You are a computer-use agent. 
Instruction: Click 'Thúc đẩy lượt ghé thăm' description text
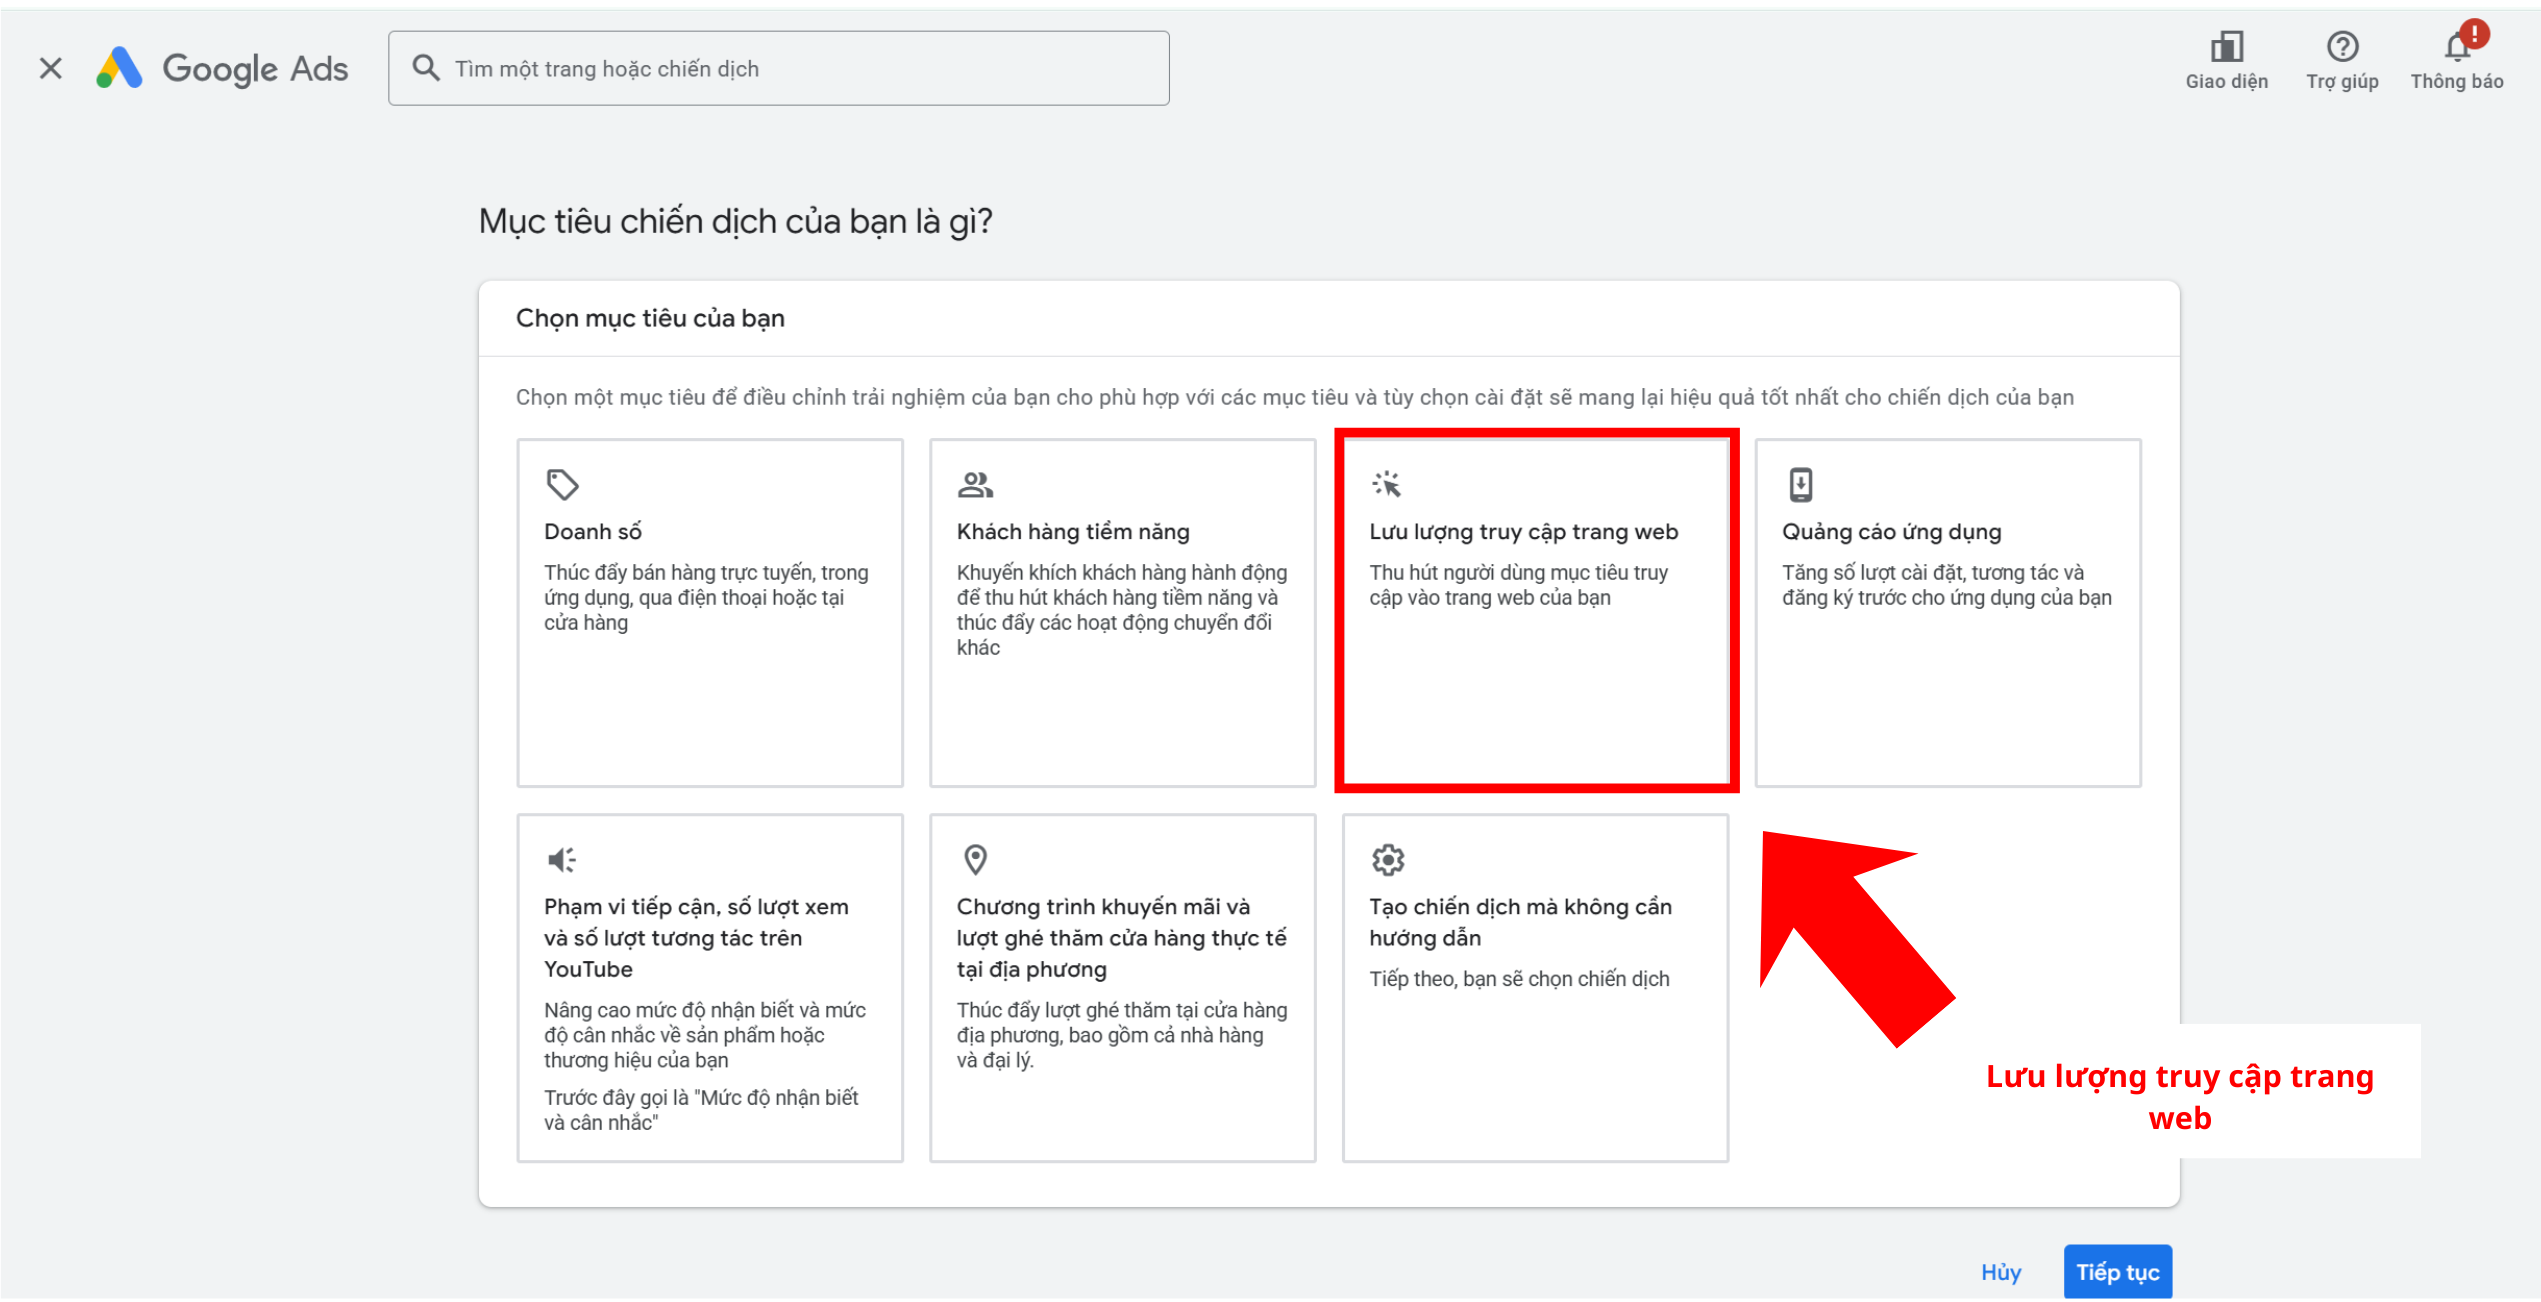pyautogui.click(x=1121, y=1035)
